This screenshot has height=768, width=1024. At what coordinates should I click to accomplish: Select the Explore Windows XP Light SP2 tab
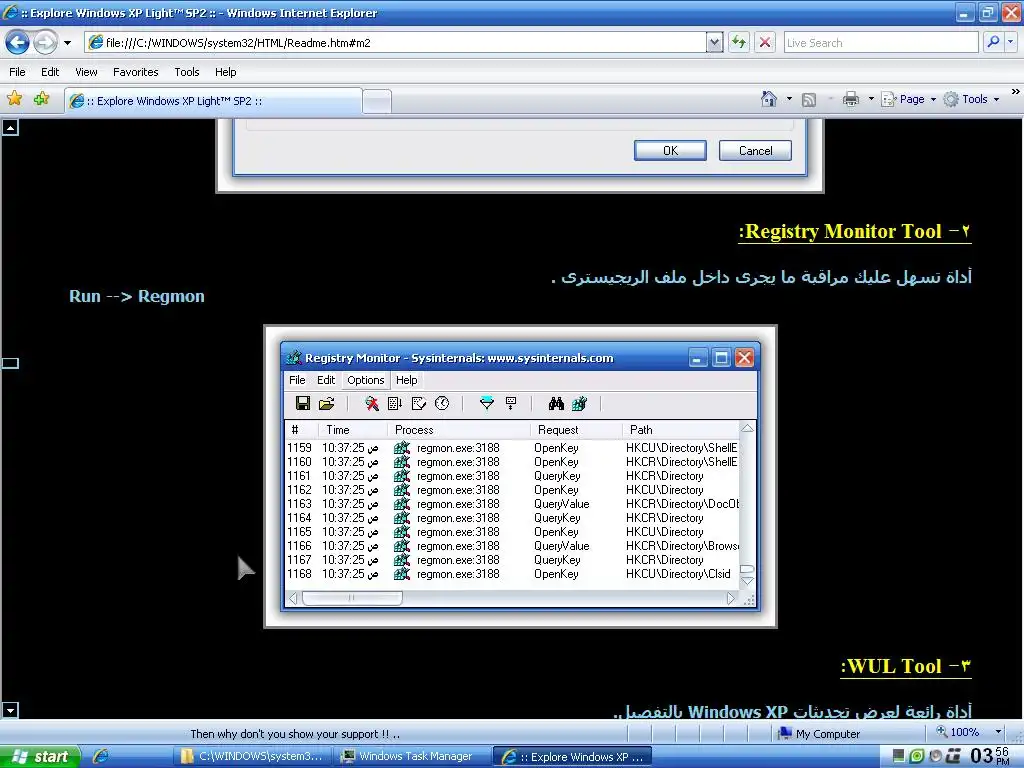pos(213,101)
